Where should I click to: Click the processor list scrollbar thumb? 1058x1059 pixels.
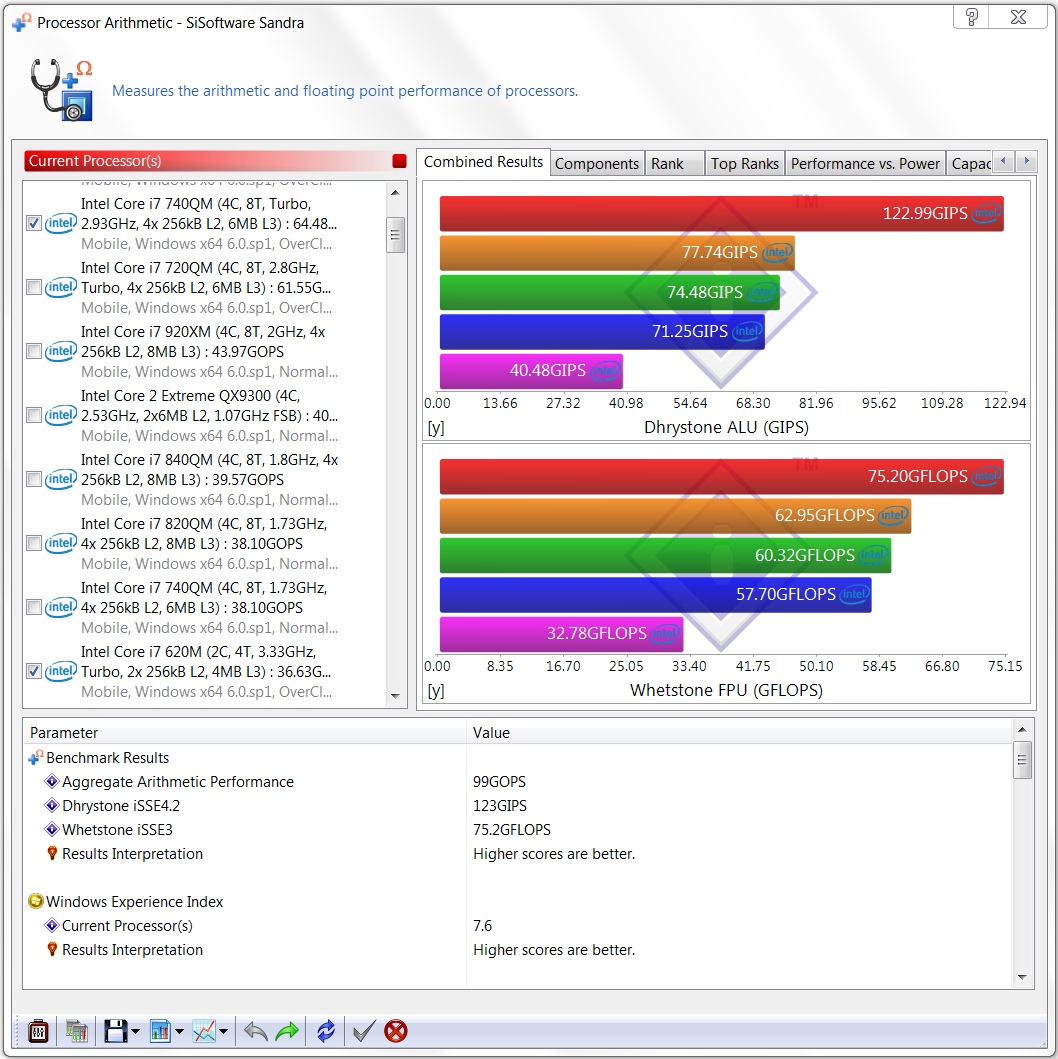pyautogui.click(x=395, y=234)
